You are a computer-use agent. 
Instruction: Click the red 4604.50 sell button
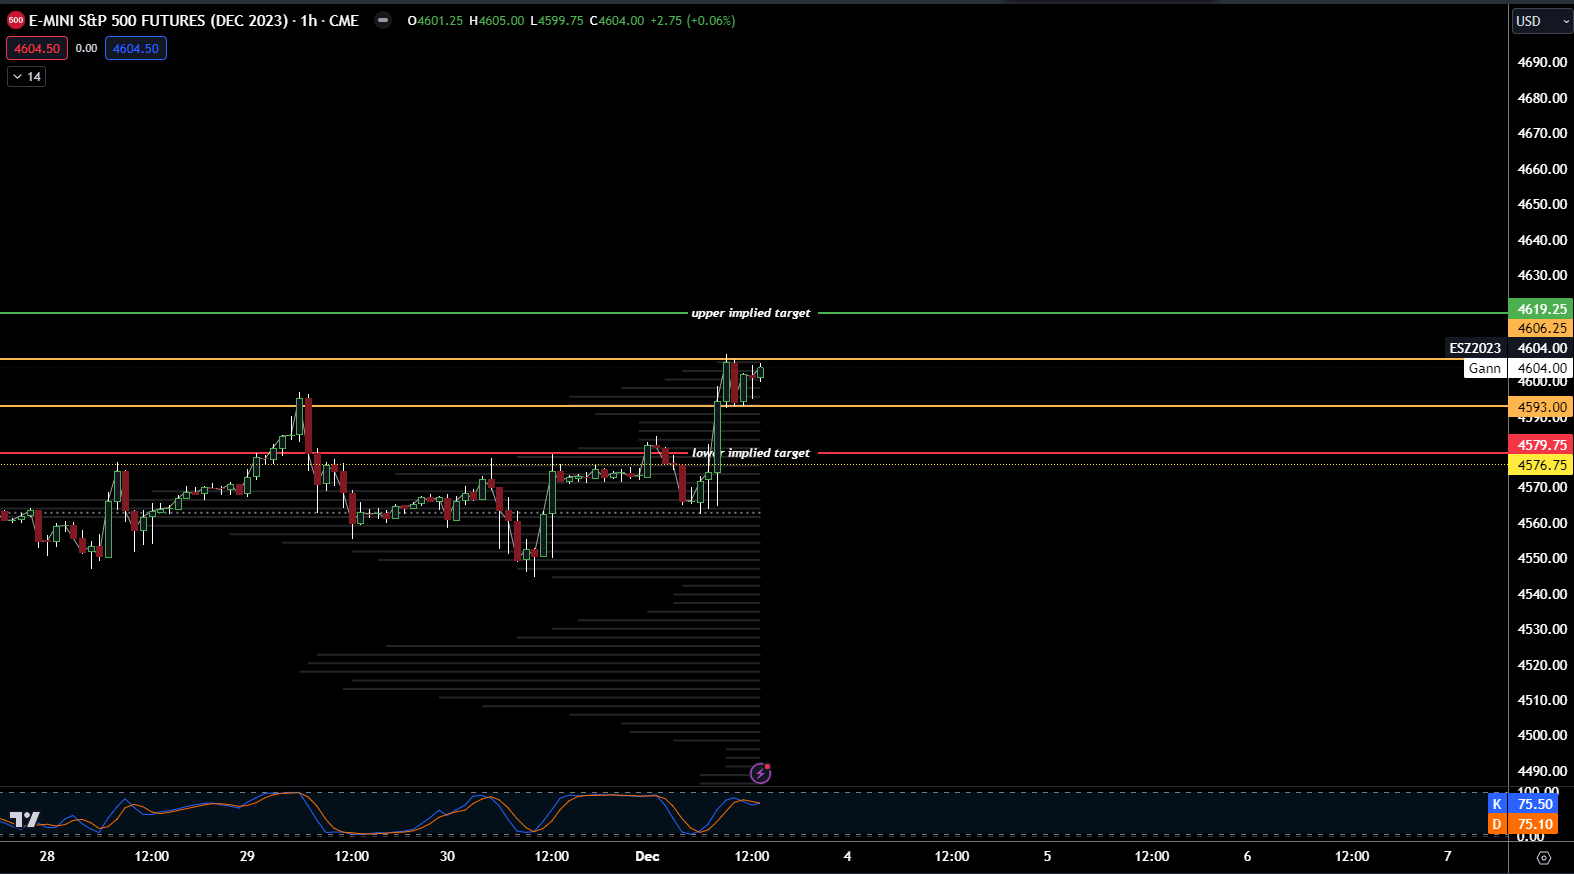[37, 48]
